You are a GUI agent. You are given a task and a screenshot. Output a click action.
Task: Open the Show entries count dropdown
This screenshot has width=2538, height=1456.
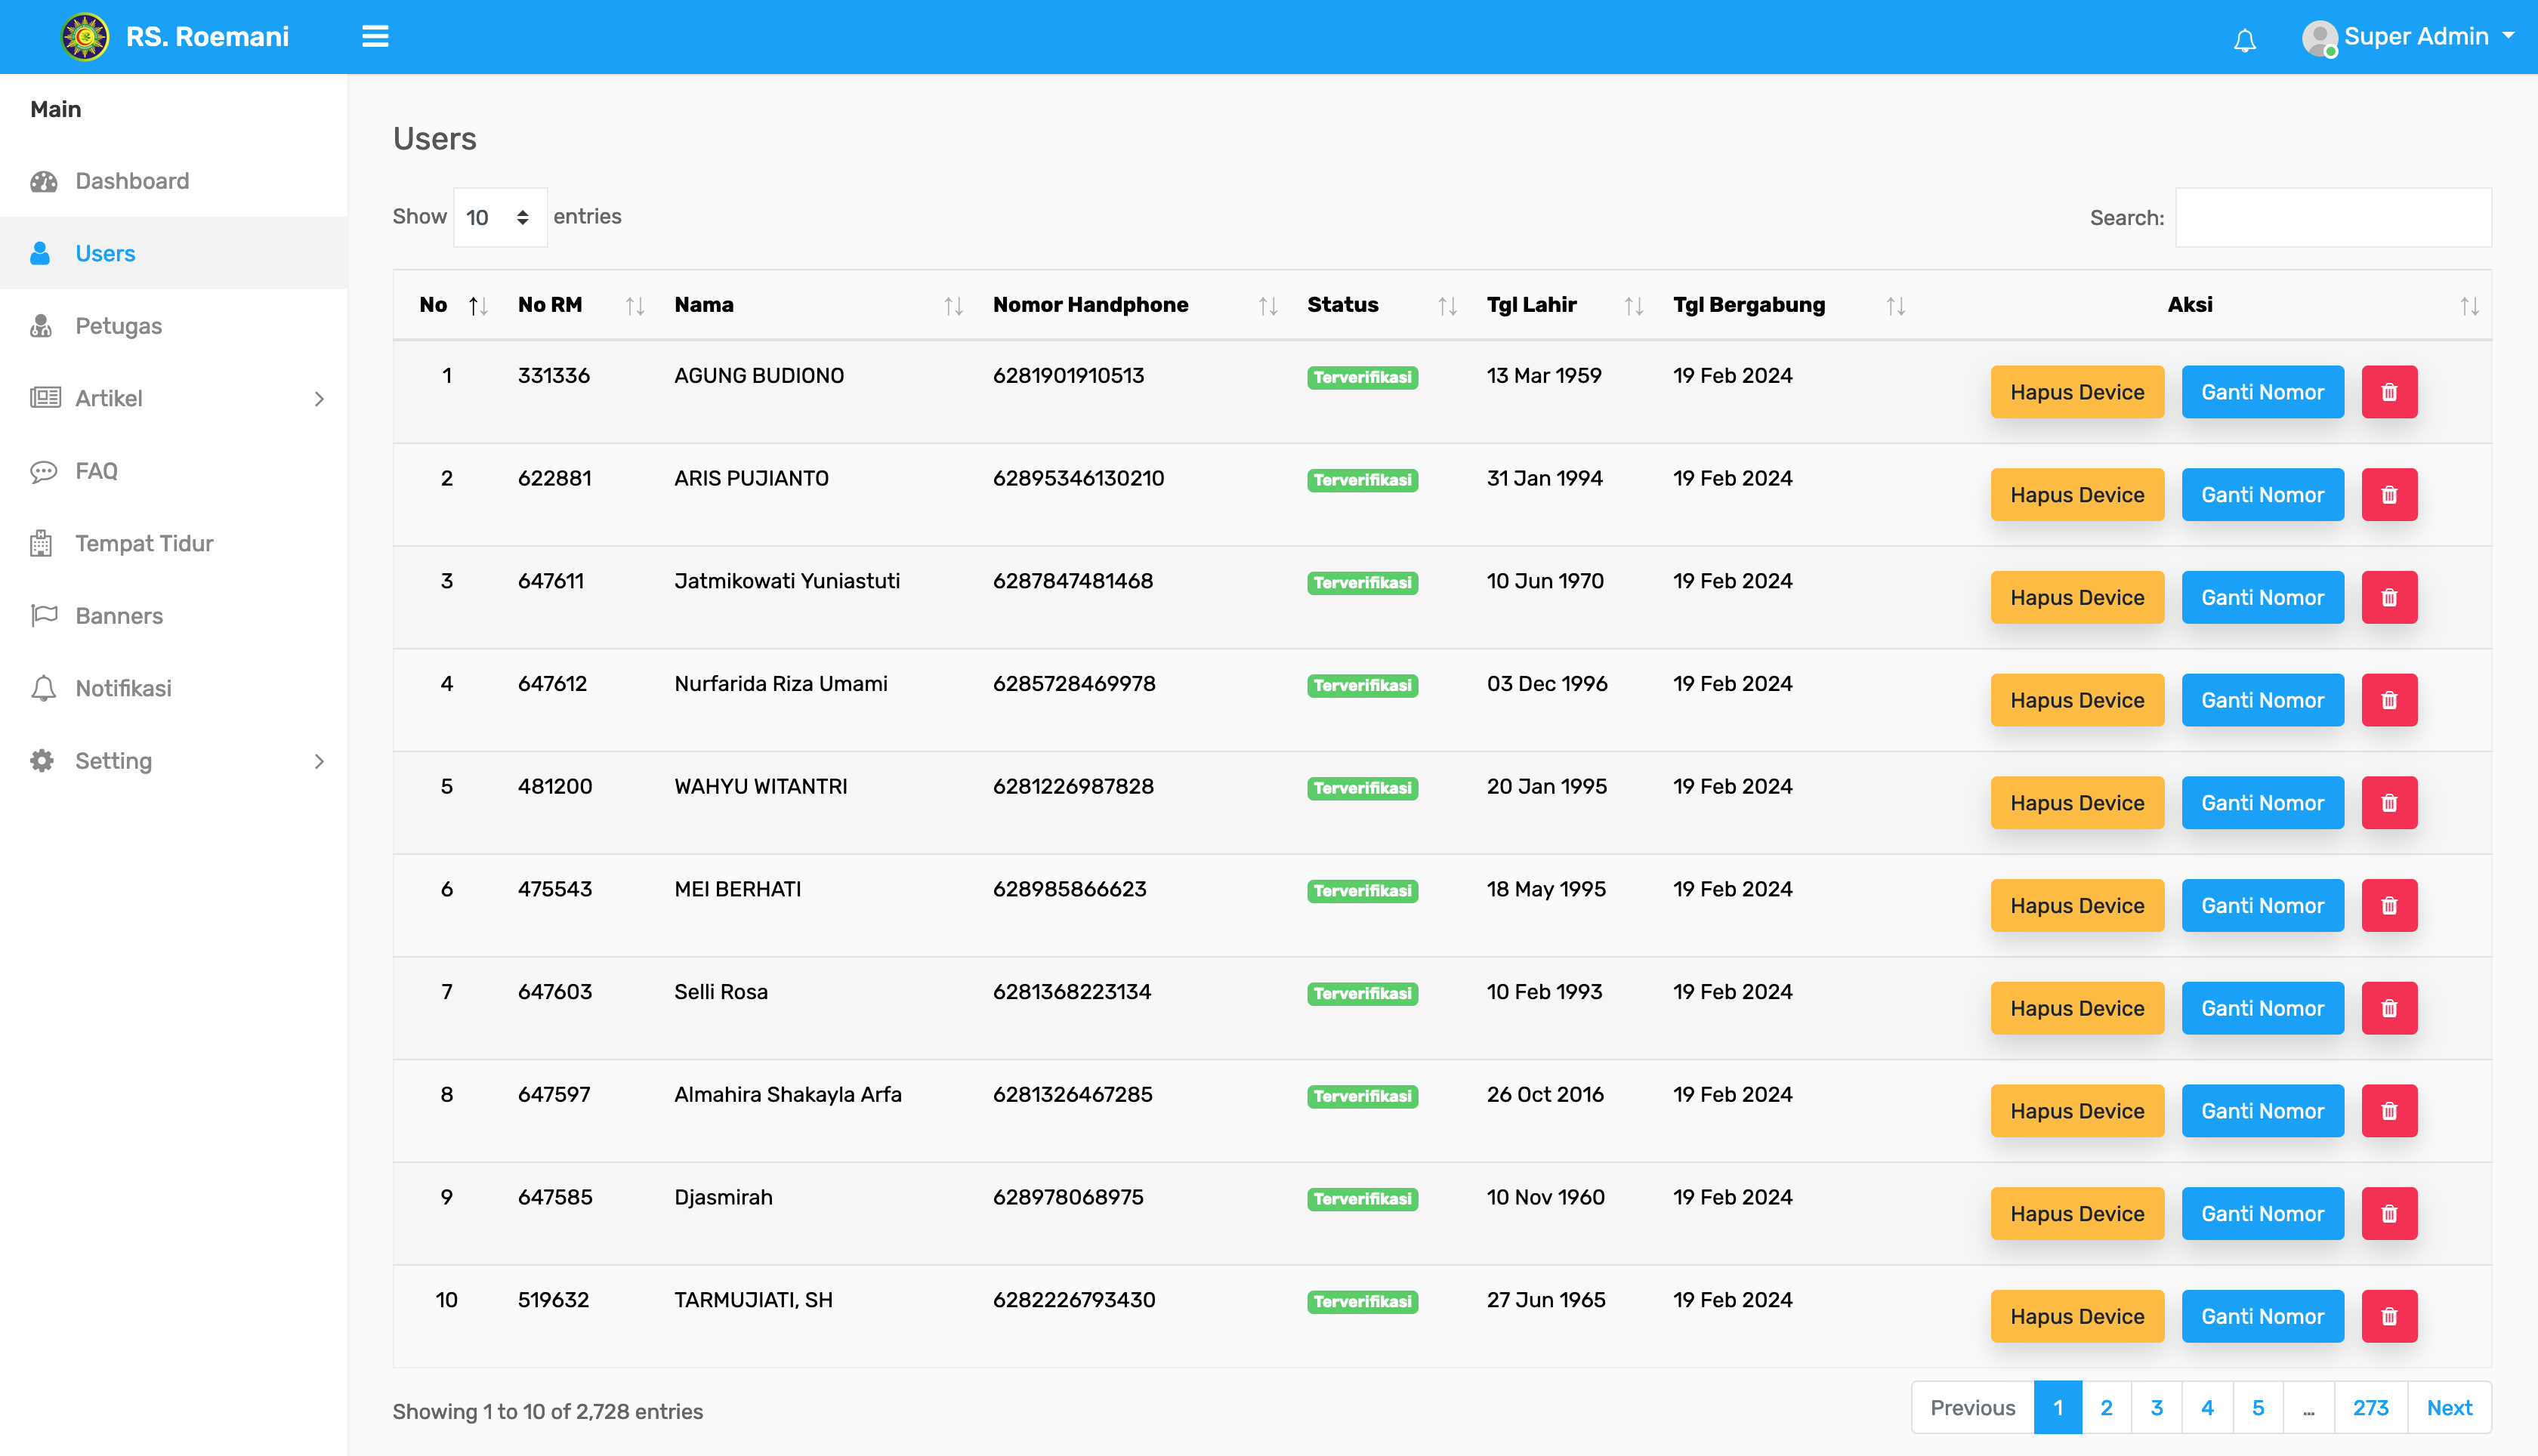click(500, 217)
